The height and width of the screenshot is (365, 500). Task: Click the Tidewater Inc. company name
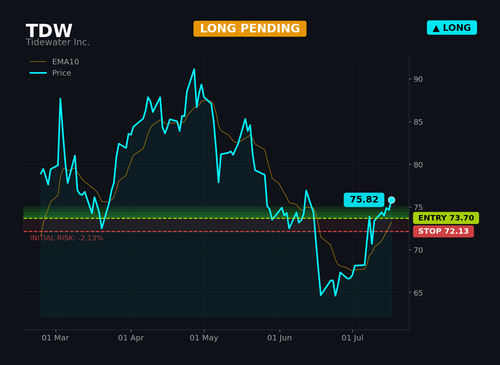click(x=58, y=42)
